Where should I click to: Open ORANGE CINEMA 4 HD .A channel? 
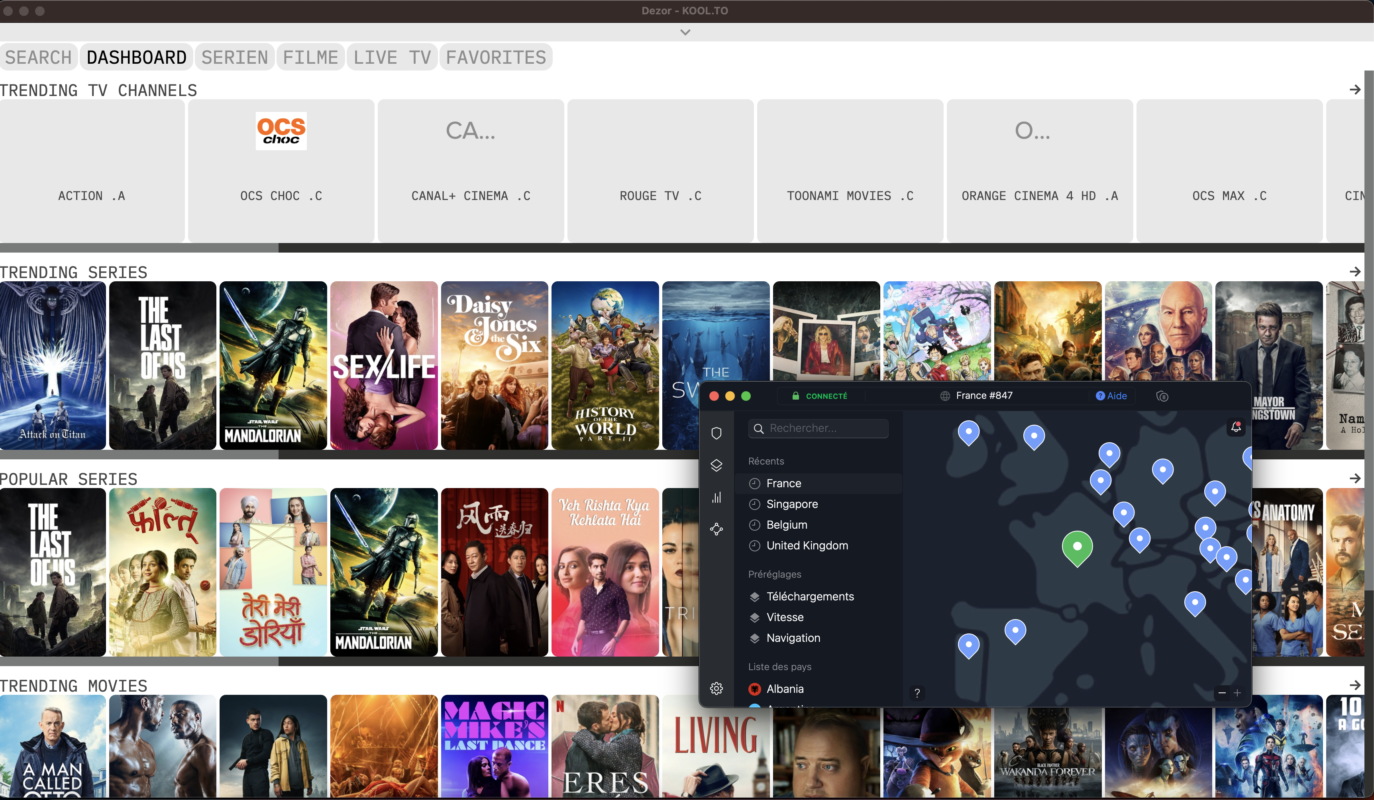[1040, 170]
